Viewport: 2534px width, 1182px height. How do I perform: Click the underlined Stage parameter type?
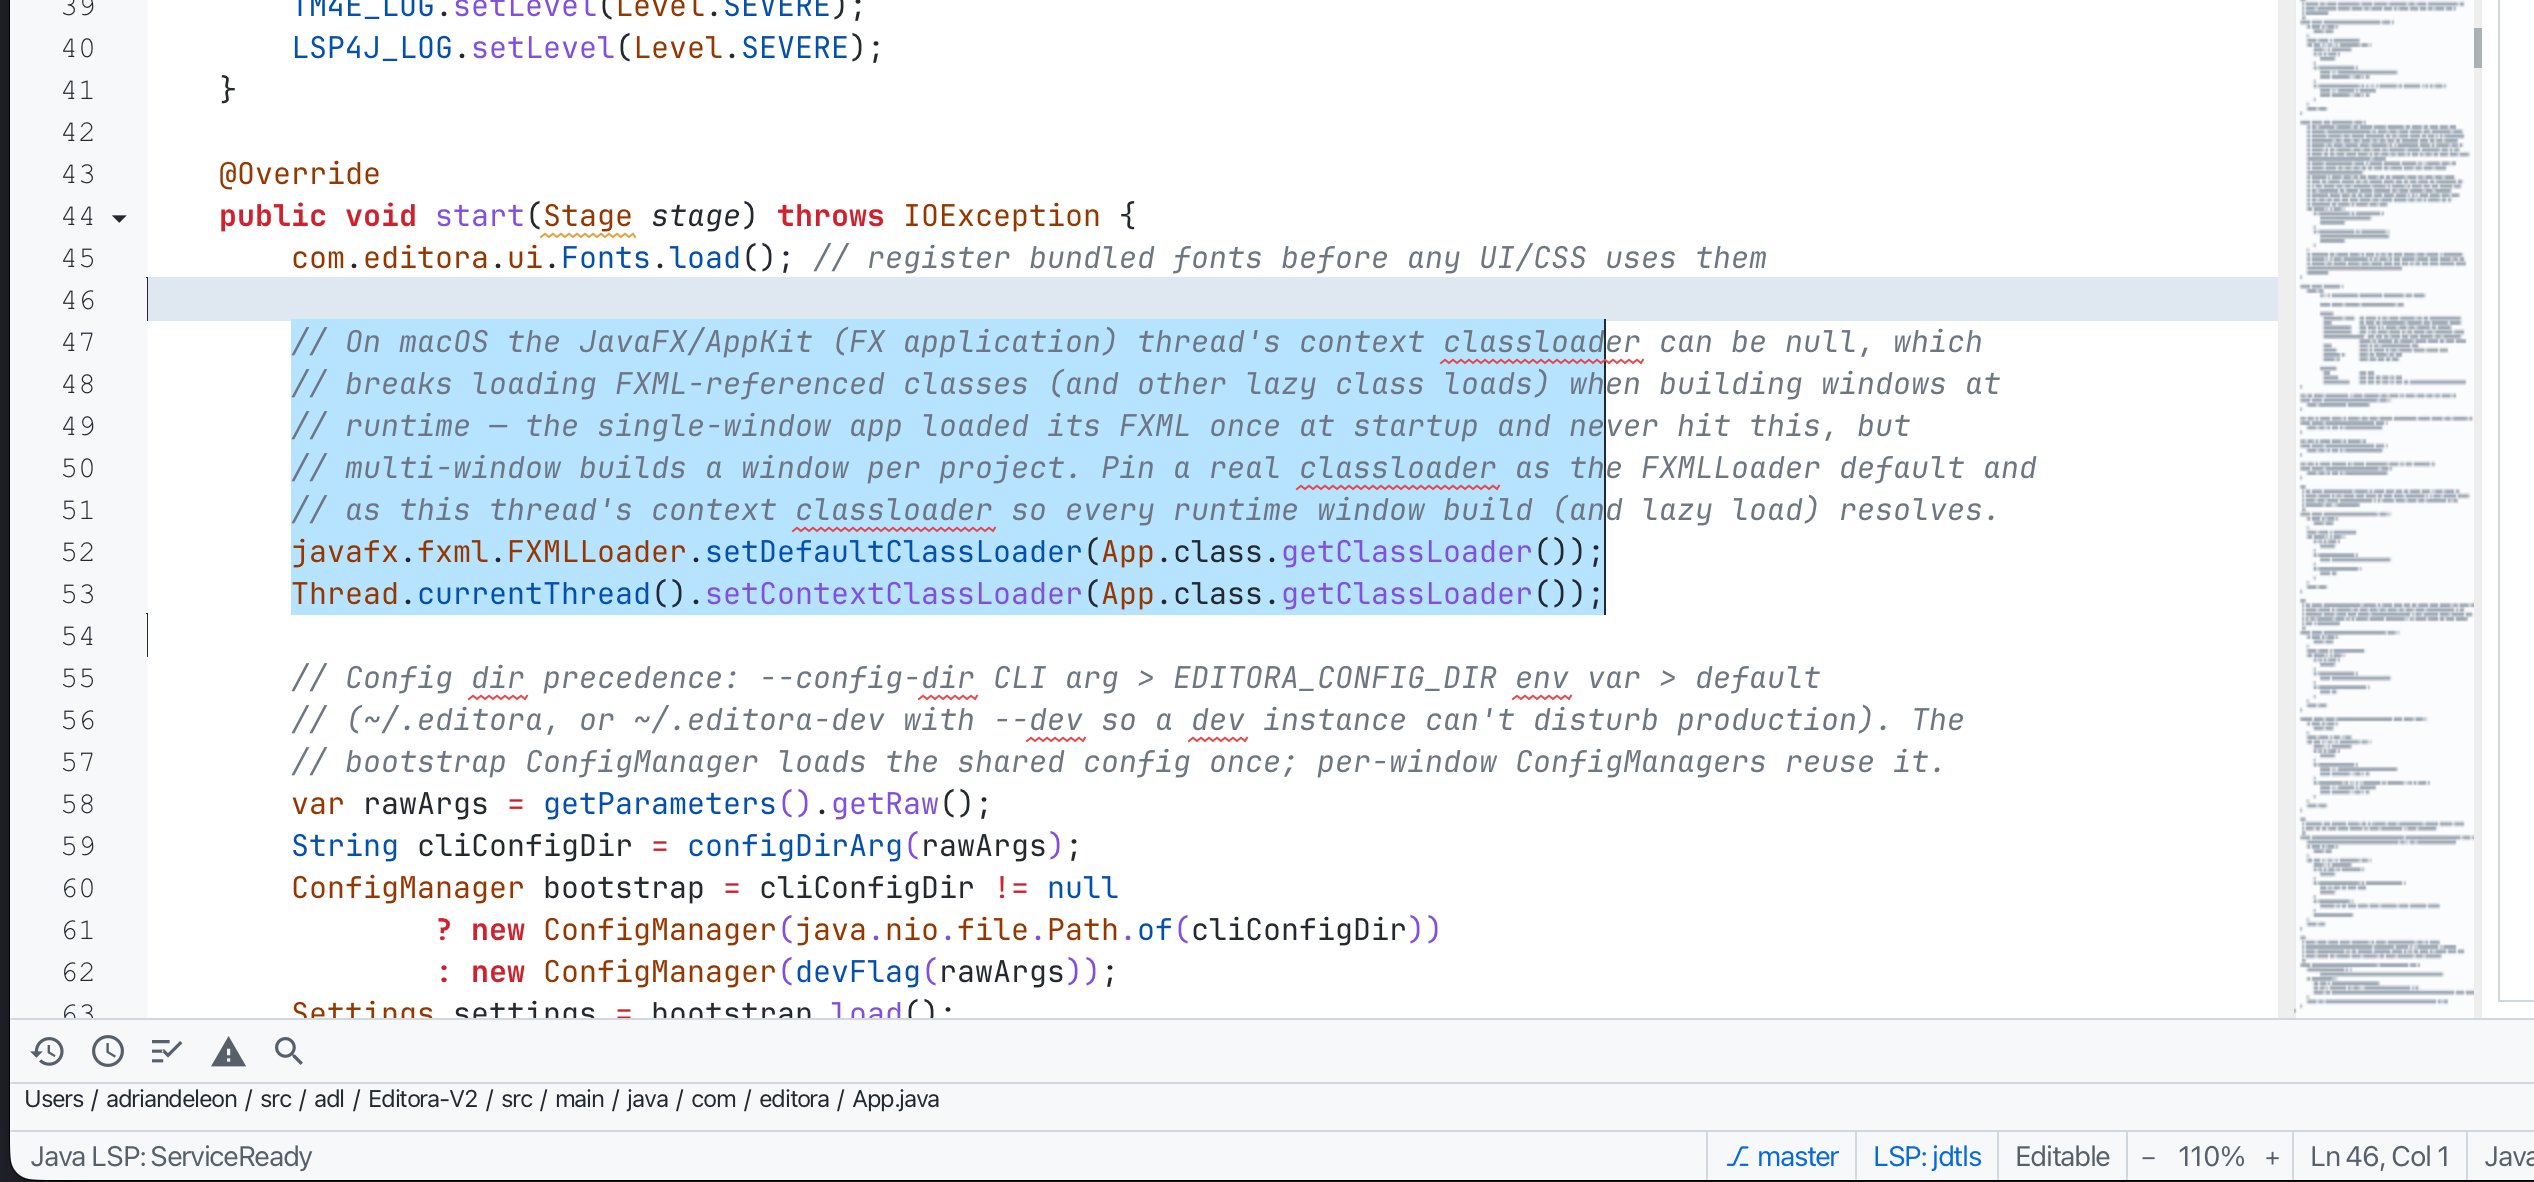tap(587, 216)
